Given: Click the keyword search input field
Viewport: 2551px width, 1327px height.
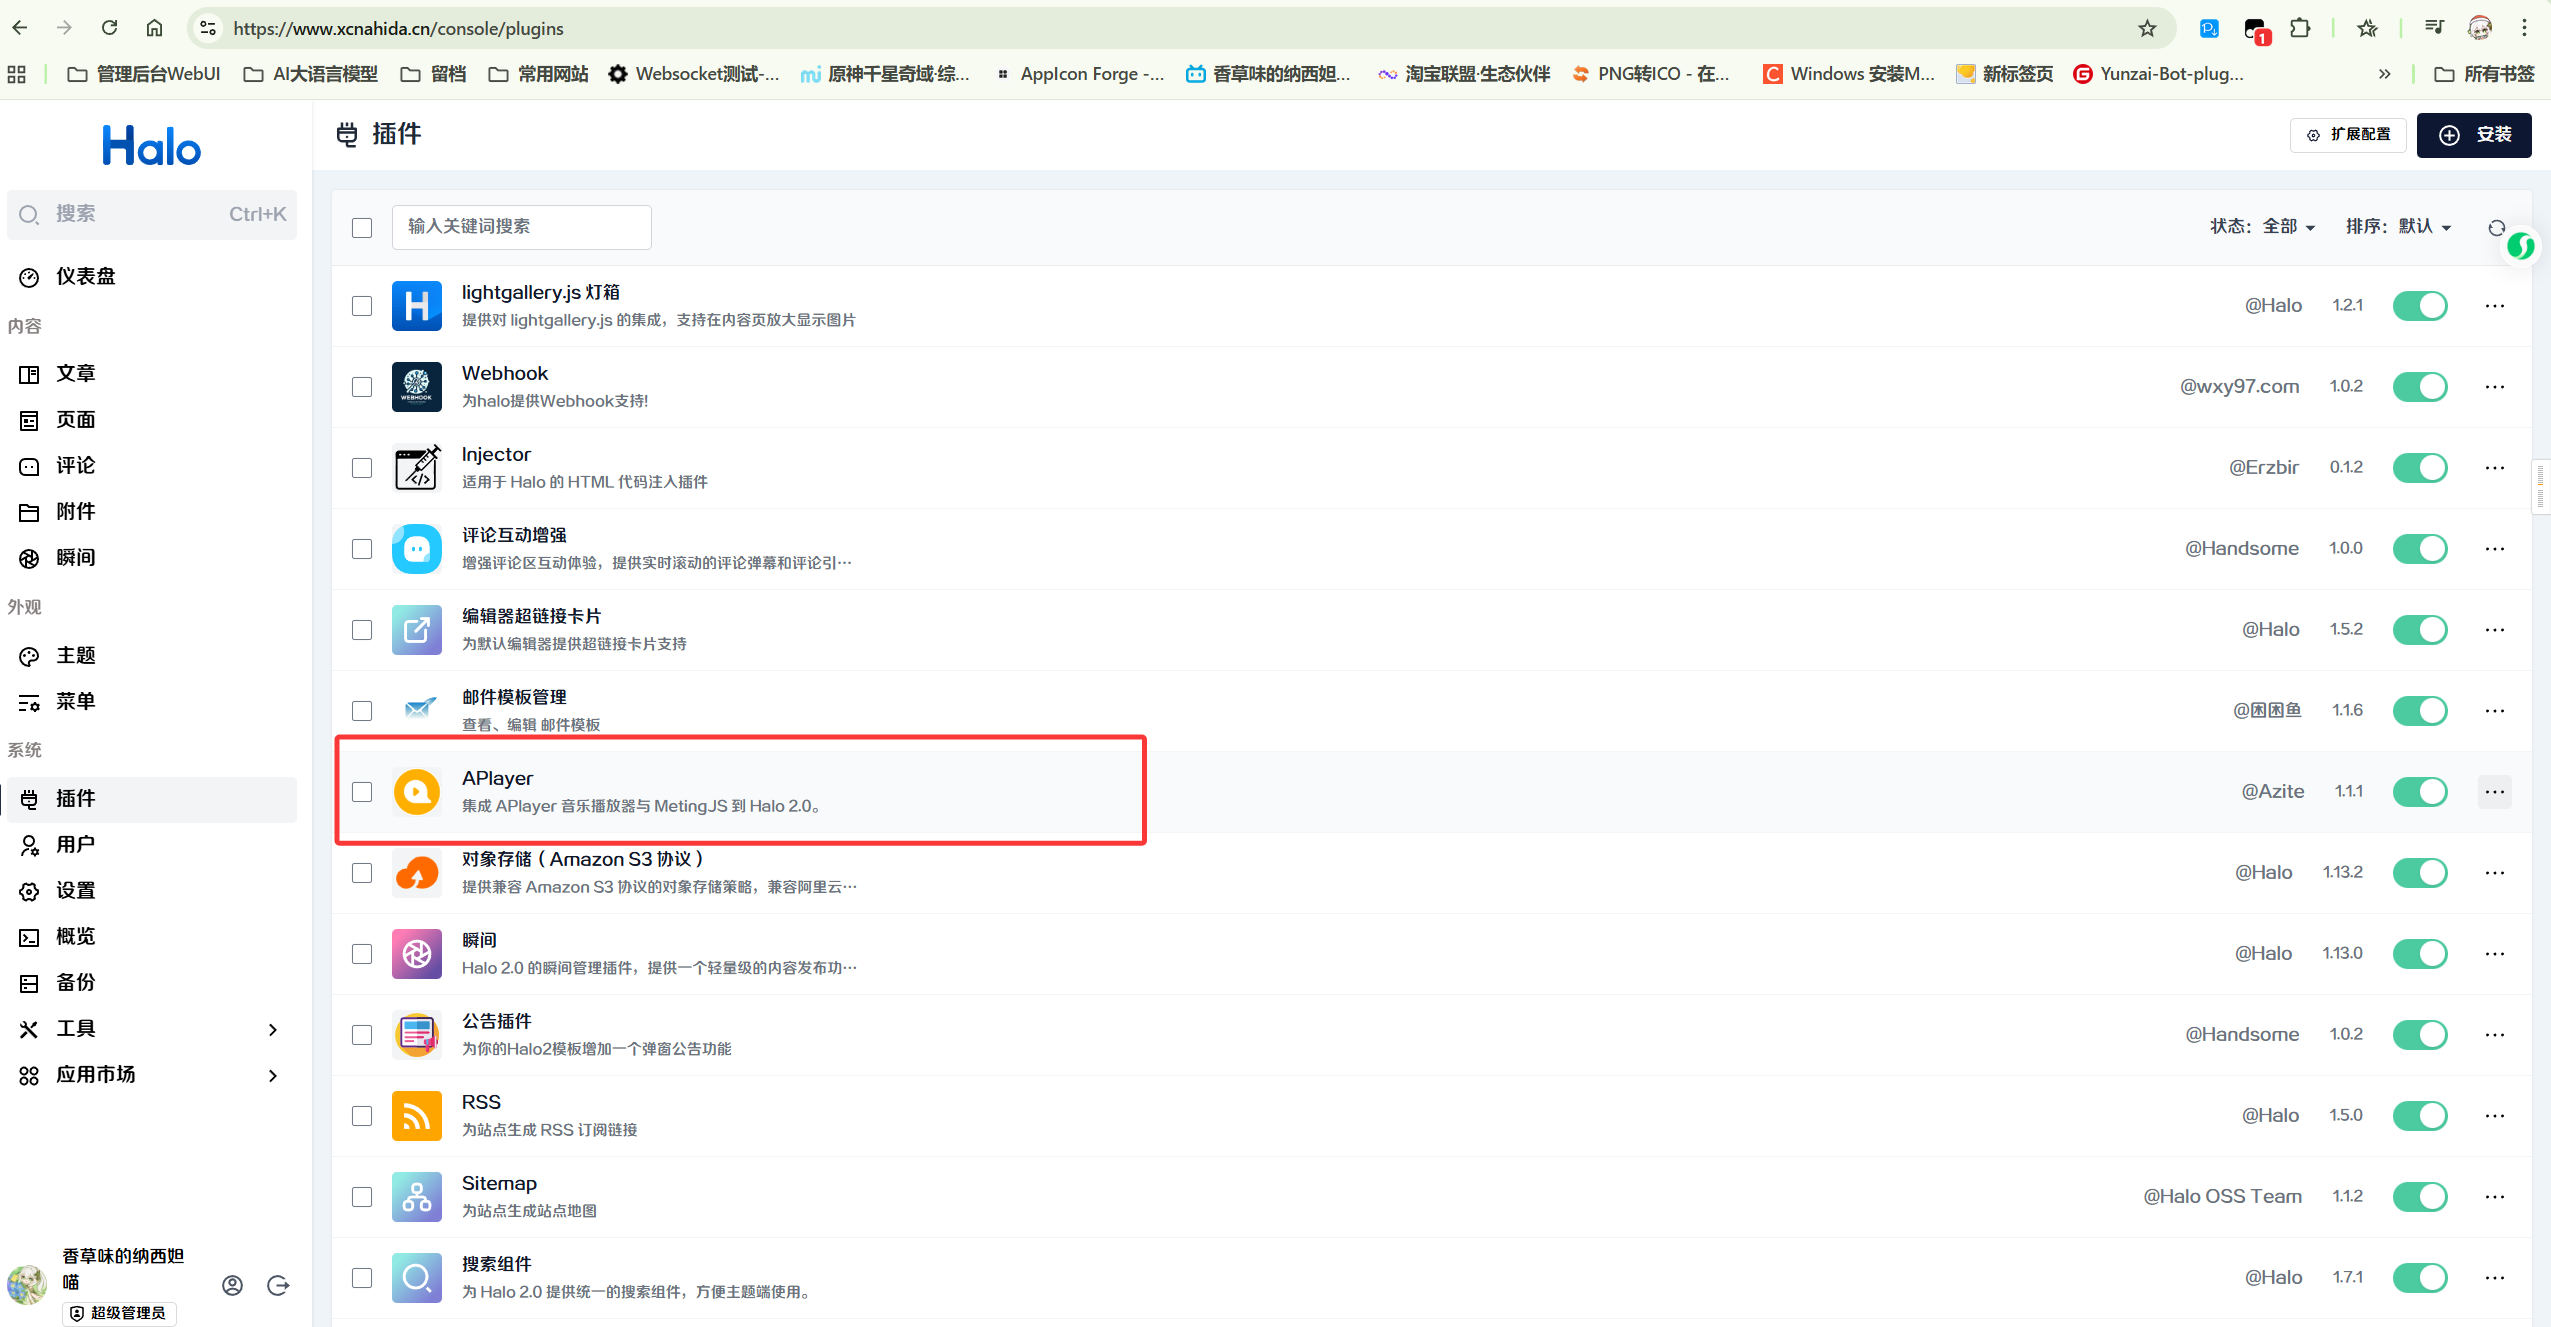Looking at the screenshot, I should (521, 227).
